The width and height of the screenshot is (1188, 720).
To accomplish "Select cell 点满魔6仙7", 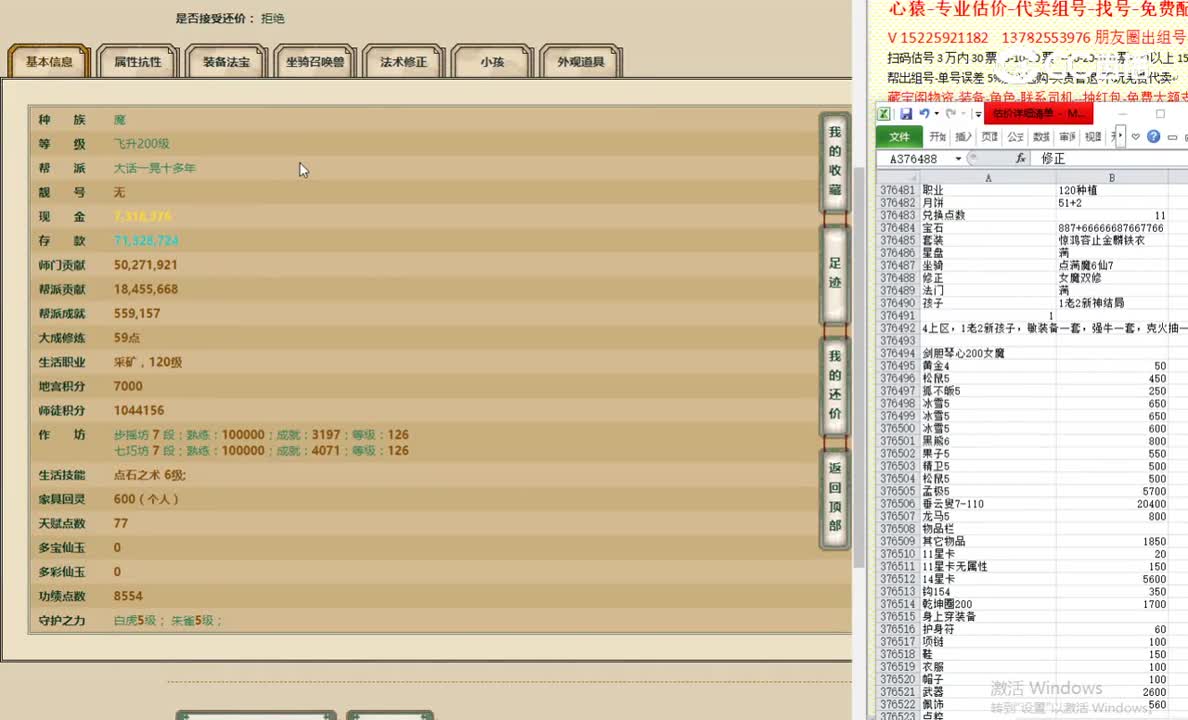I will point(1111,265).
